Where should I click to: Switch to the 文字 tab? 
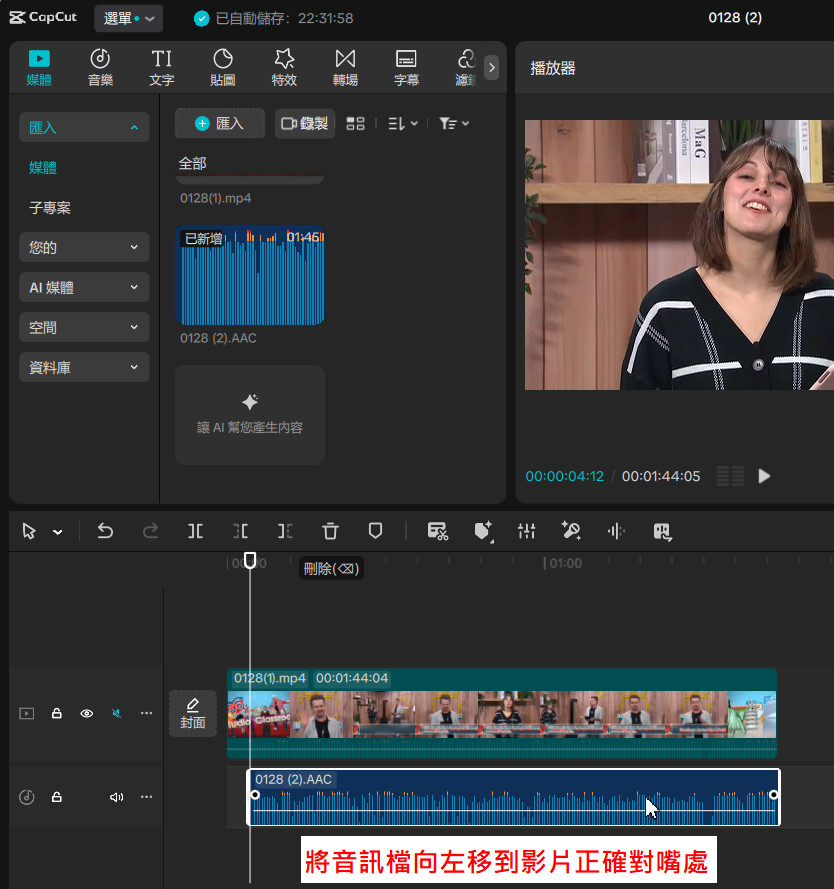coord(161,67)
